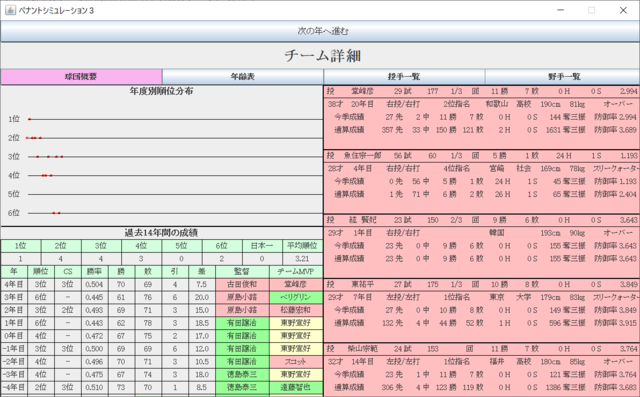Click the CS column header
Image resolution: width=640 pixels, height=397 pixels.
(x=68, y=272)
